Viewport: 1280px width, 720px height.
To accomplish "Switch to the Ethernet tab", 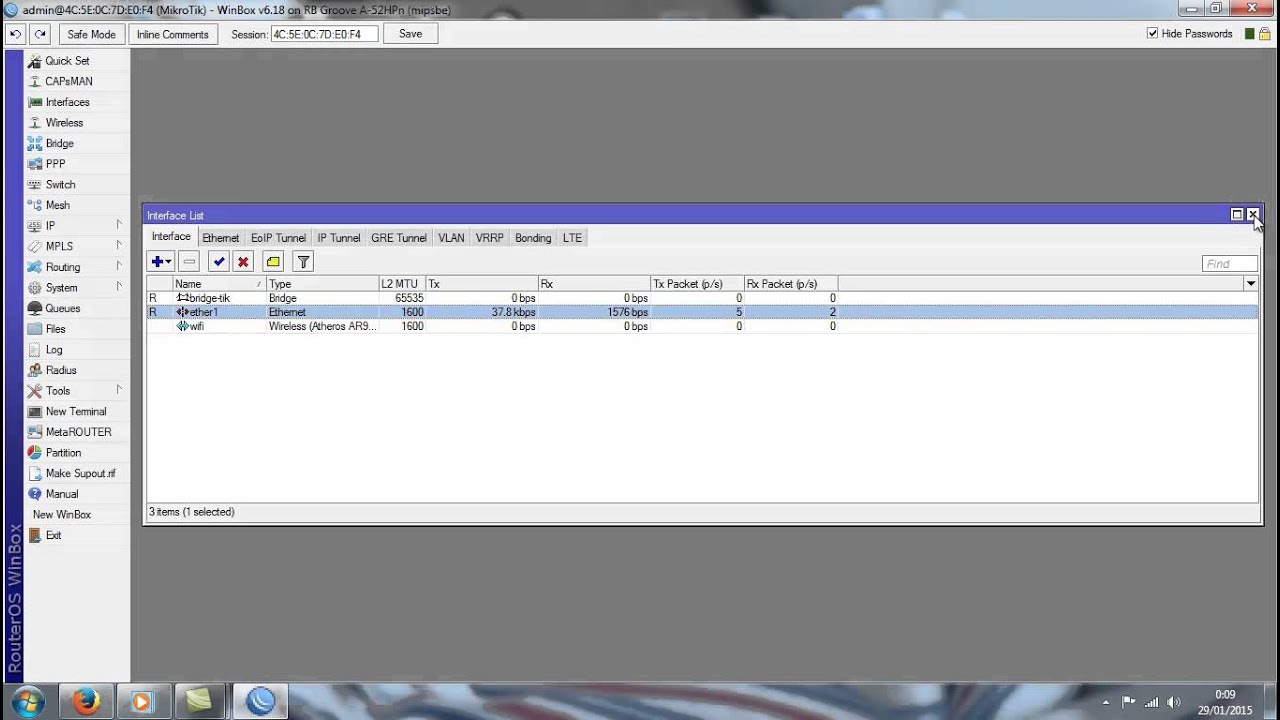I will pos(220,238).
